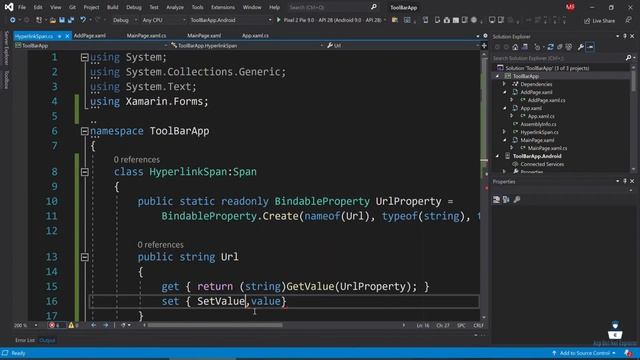Click Solution Explorer Sync/Refresh icon

(x=550, y=47)
